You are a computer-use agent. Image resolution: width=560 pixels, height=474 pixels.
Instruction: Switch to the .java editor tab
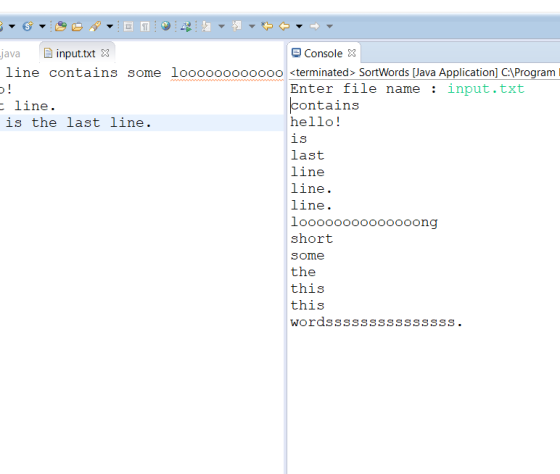(10, 54)
